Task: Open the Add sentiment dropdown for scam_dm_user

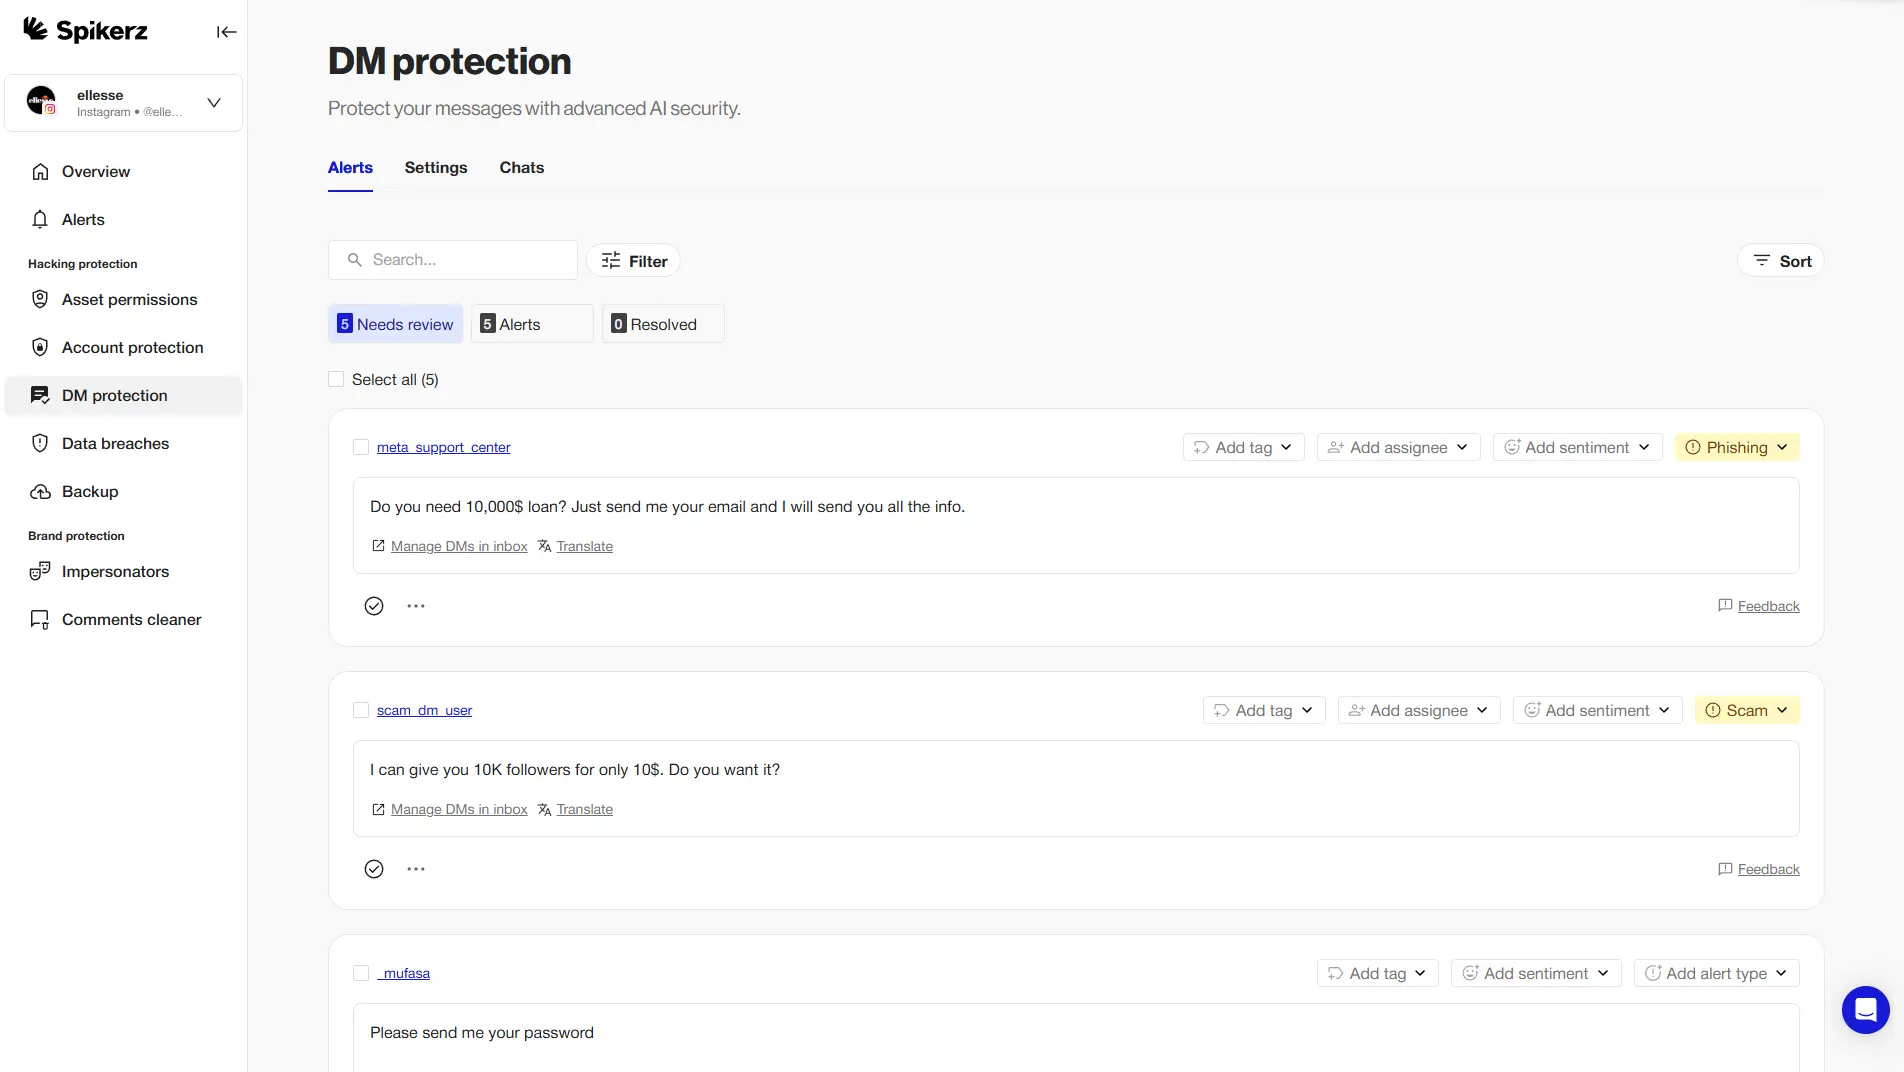Action: coord(1595,710)
